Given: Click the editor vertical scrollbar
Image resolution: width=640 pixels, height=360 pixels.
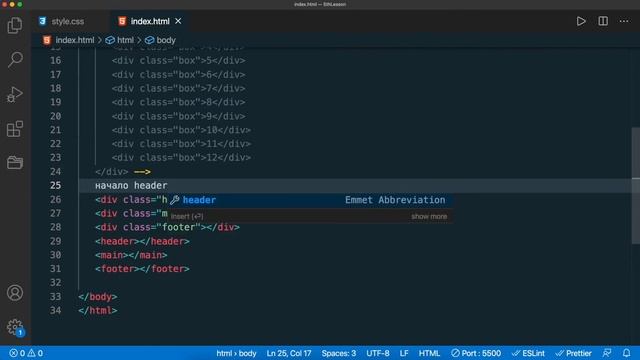Looking at the screenshot, I should tap(636, 186).
